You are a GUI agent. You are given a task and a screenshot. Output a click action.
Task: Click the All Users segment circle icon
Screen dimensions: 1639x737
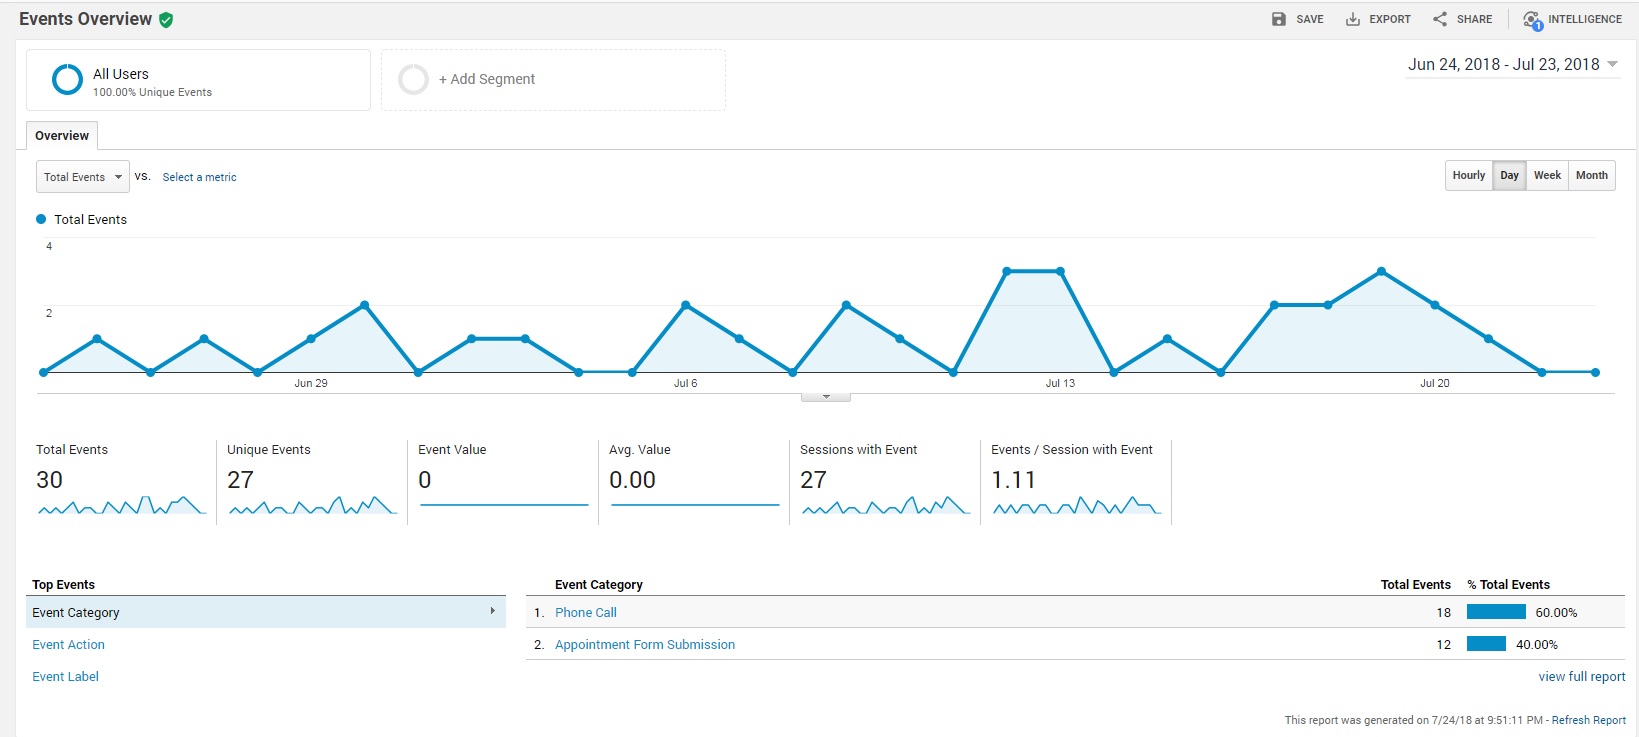(x=67, y=80)
